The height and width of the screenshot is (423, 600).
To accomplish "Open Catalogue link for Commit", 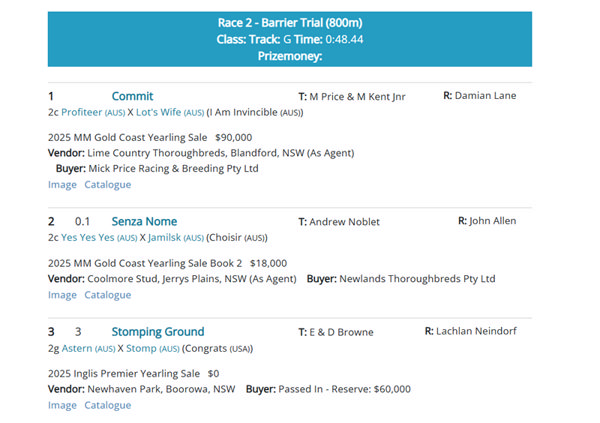I will [x=107, y=184].
